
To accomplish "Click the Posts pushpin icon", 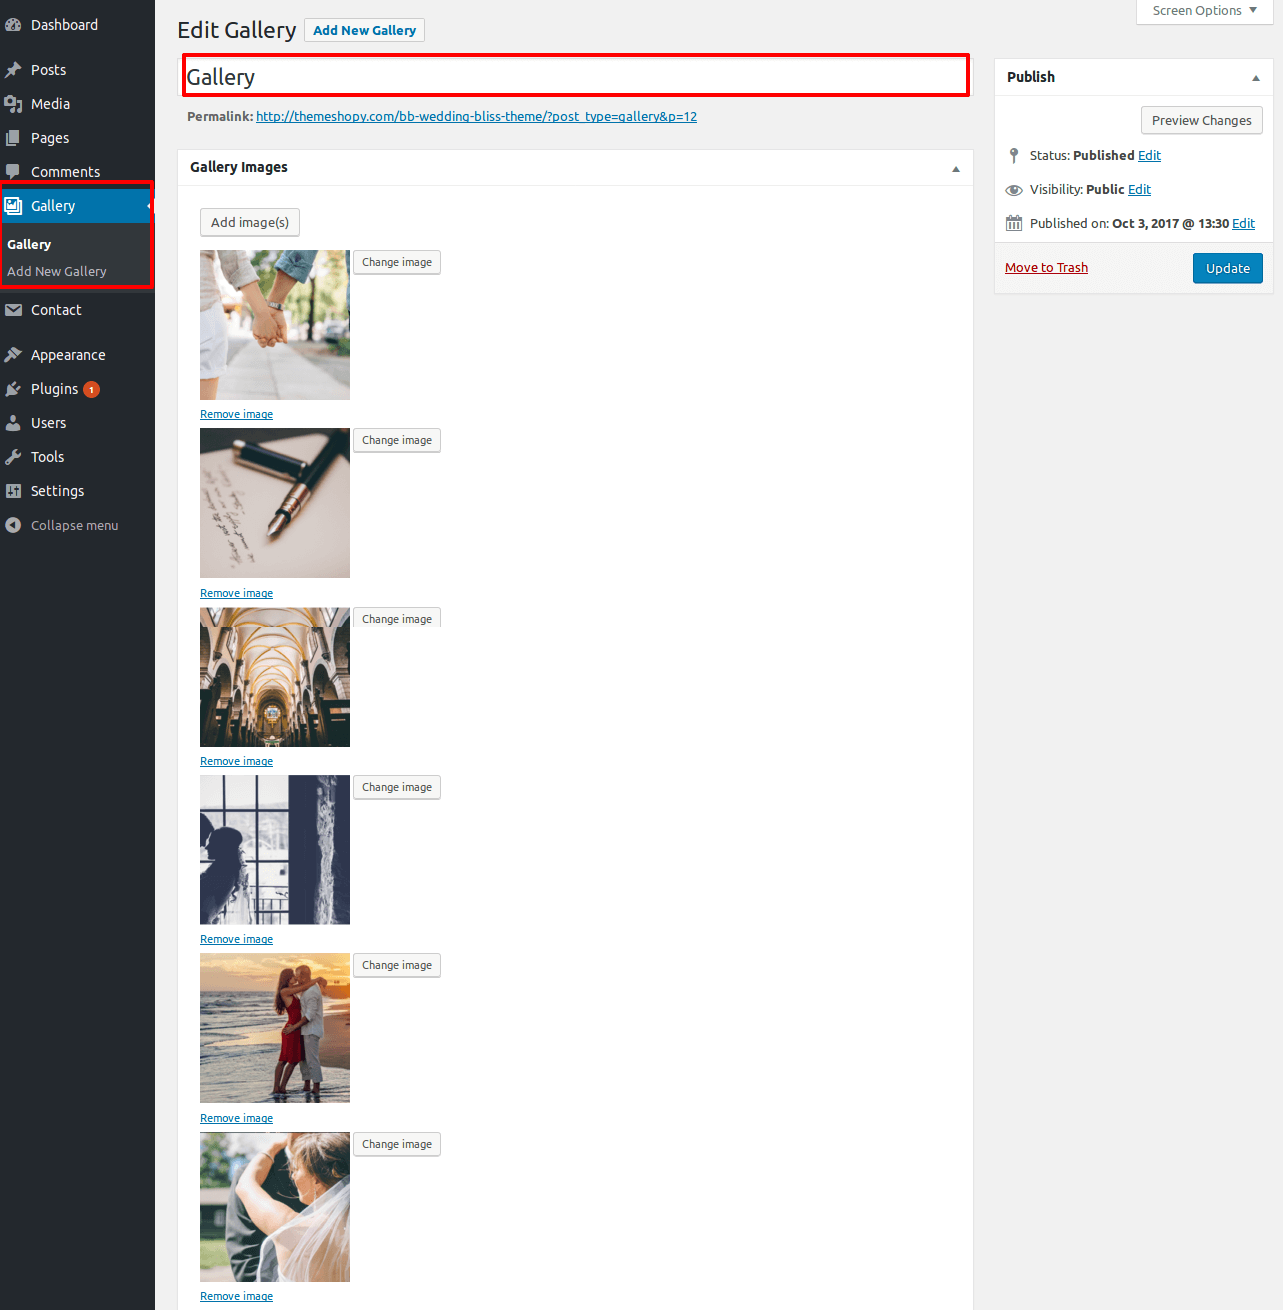I will pos(13,70).
